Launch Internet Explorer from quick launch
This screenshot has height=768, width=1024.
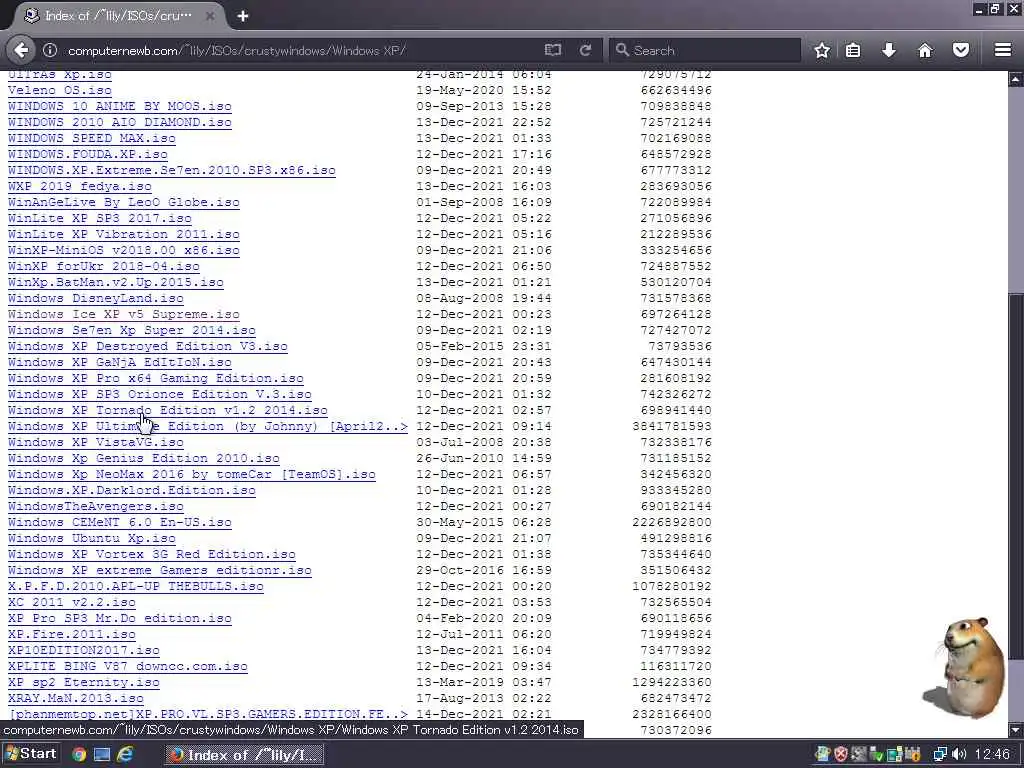(x=125, y=755)
